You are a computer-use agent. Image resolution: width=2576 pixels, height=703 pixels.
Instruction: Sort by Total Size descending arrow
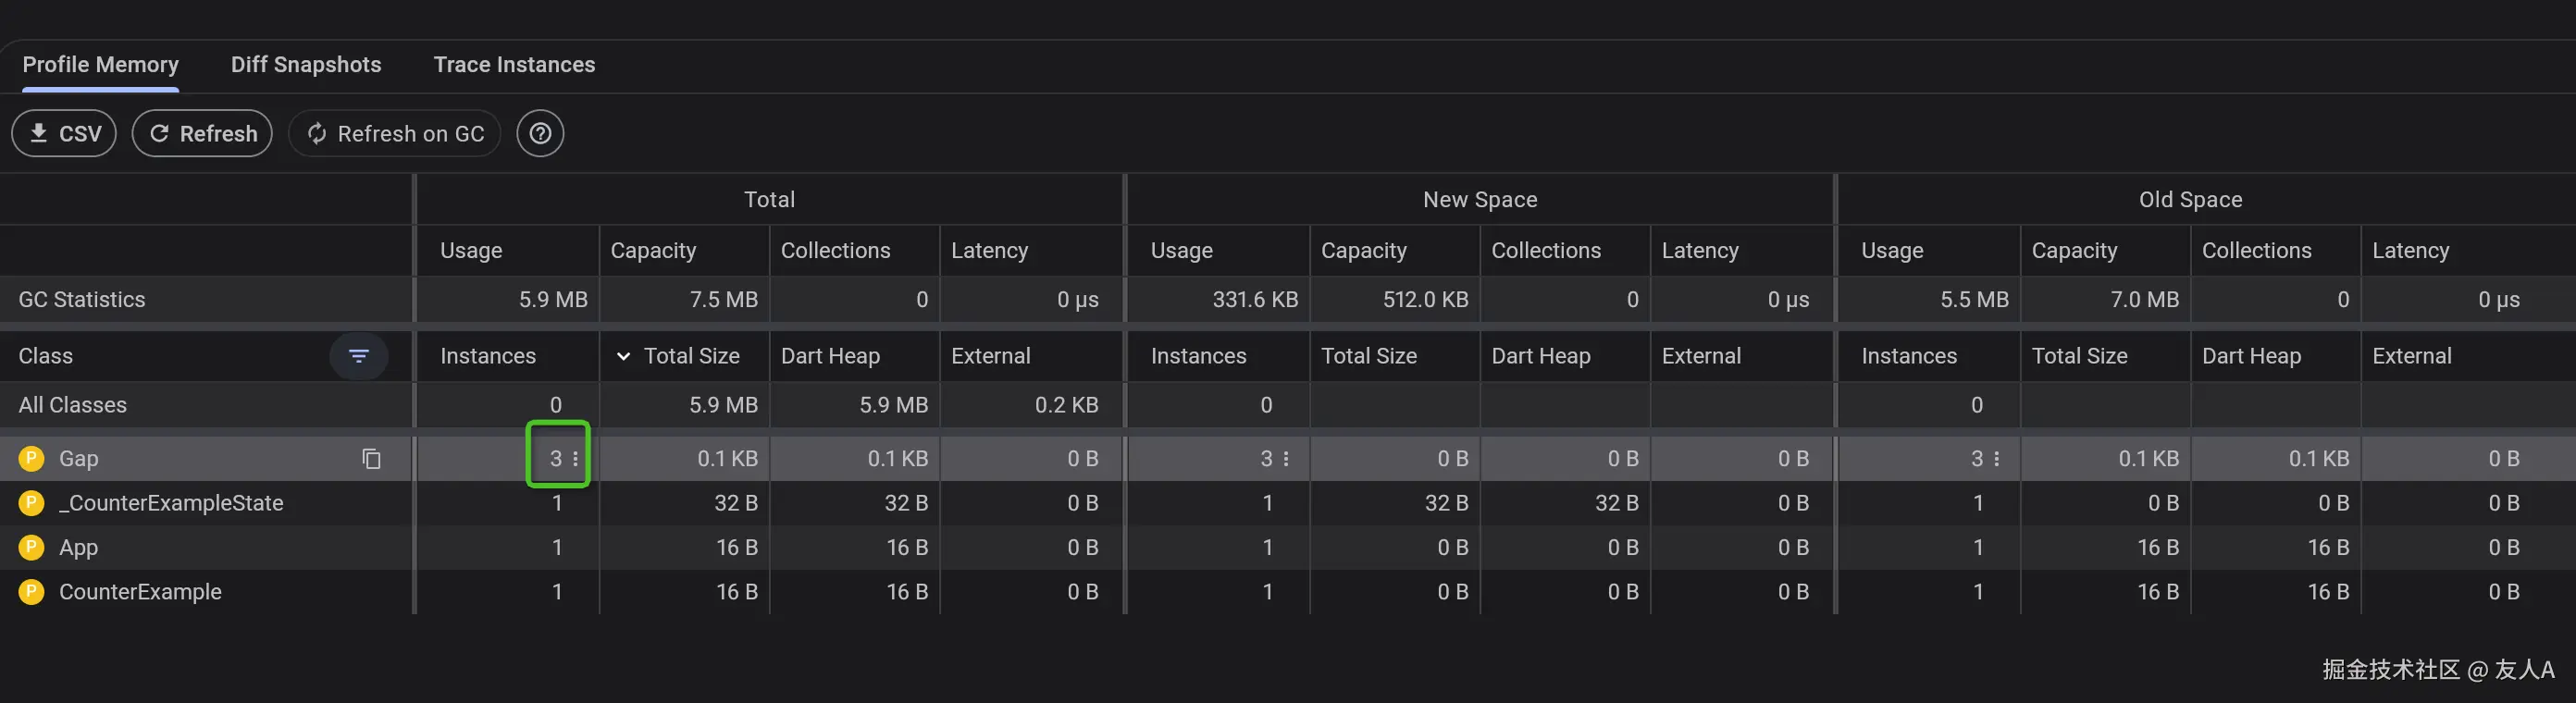coord(623,356)
